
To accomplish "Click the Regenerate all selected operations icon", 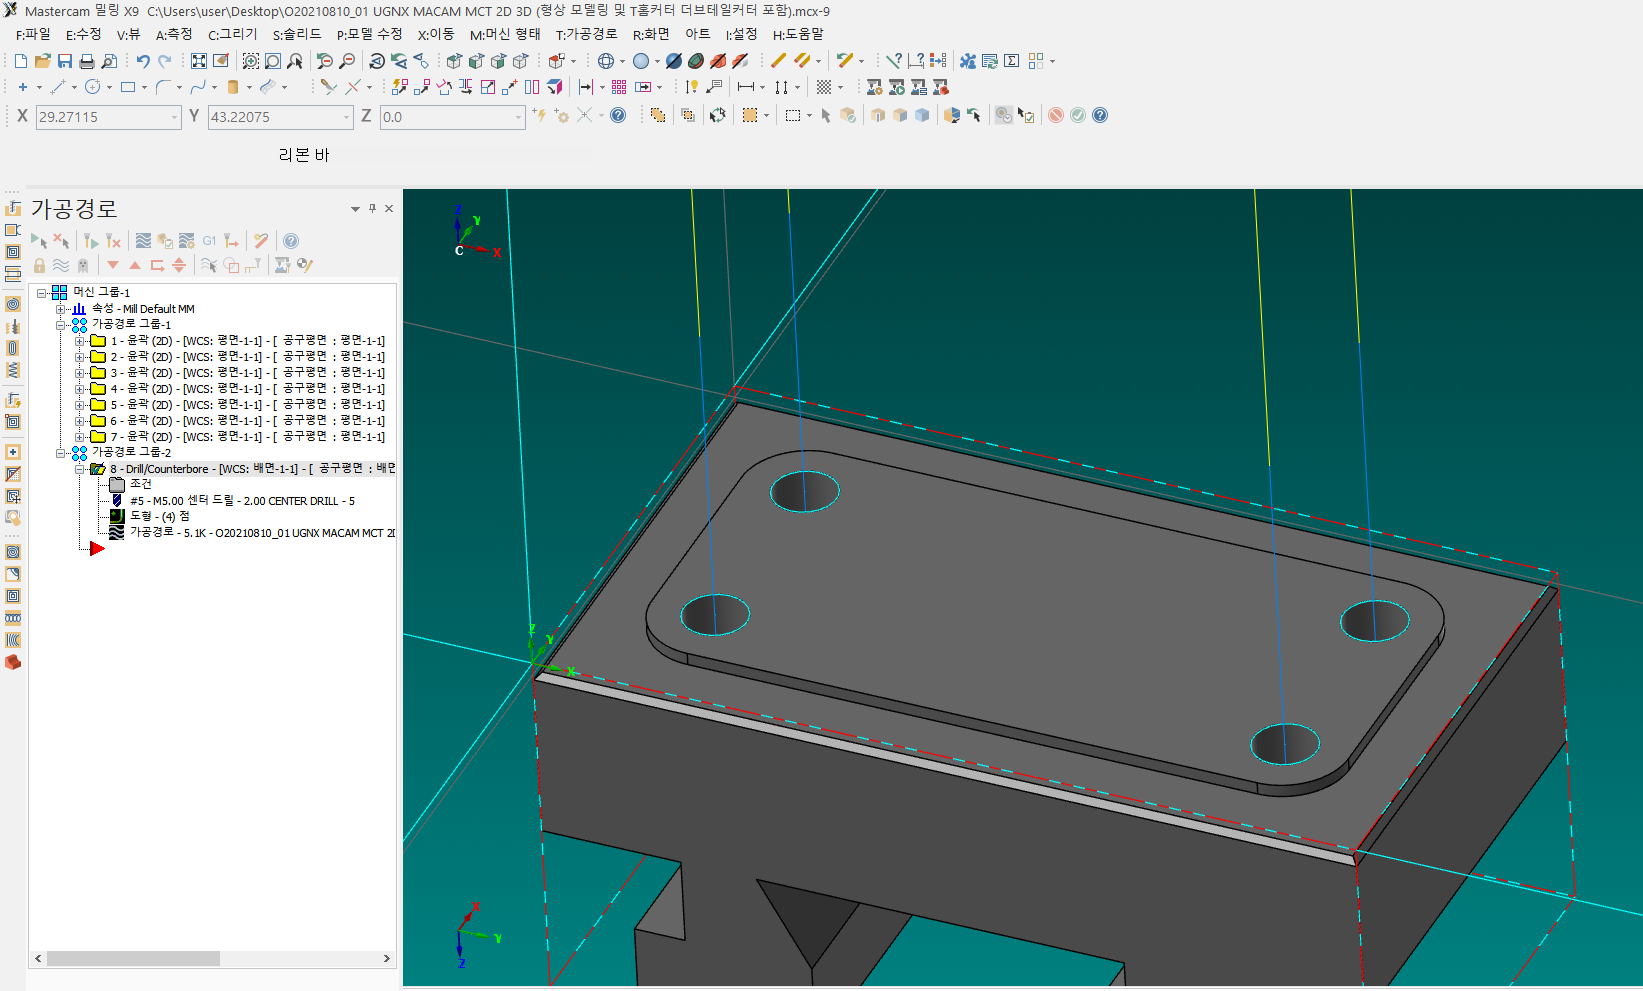I will point(91,241).
